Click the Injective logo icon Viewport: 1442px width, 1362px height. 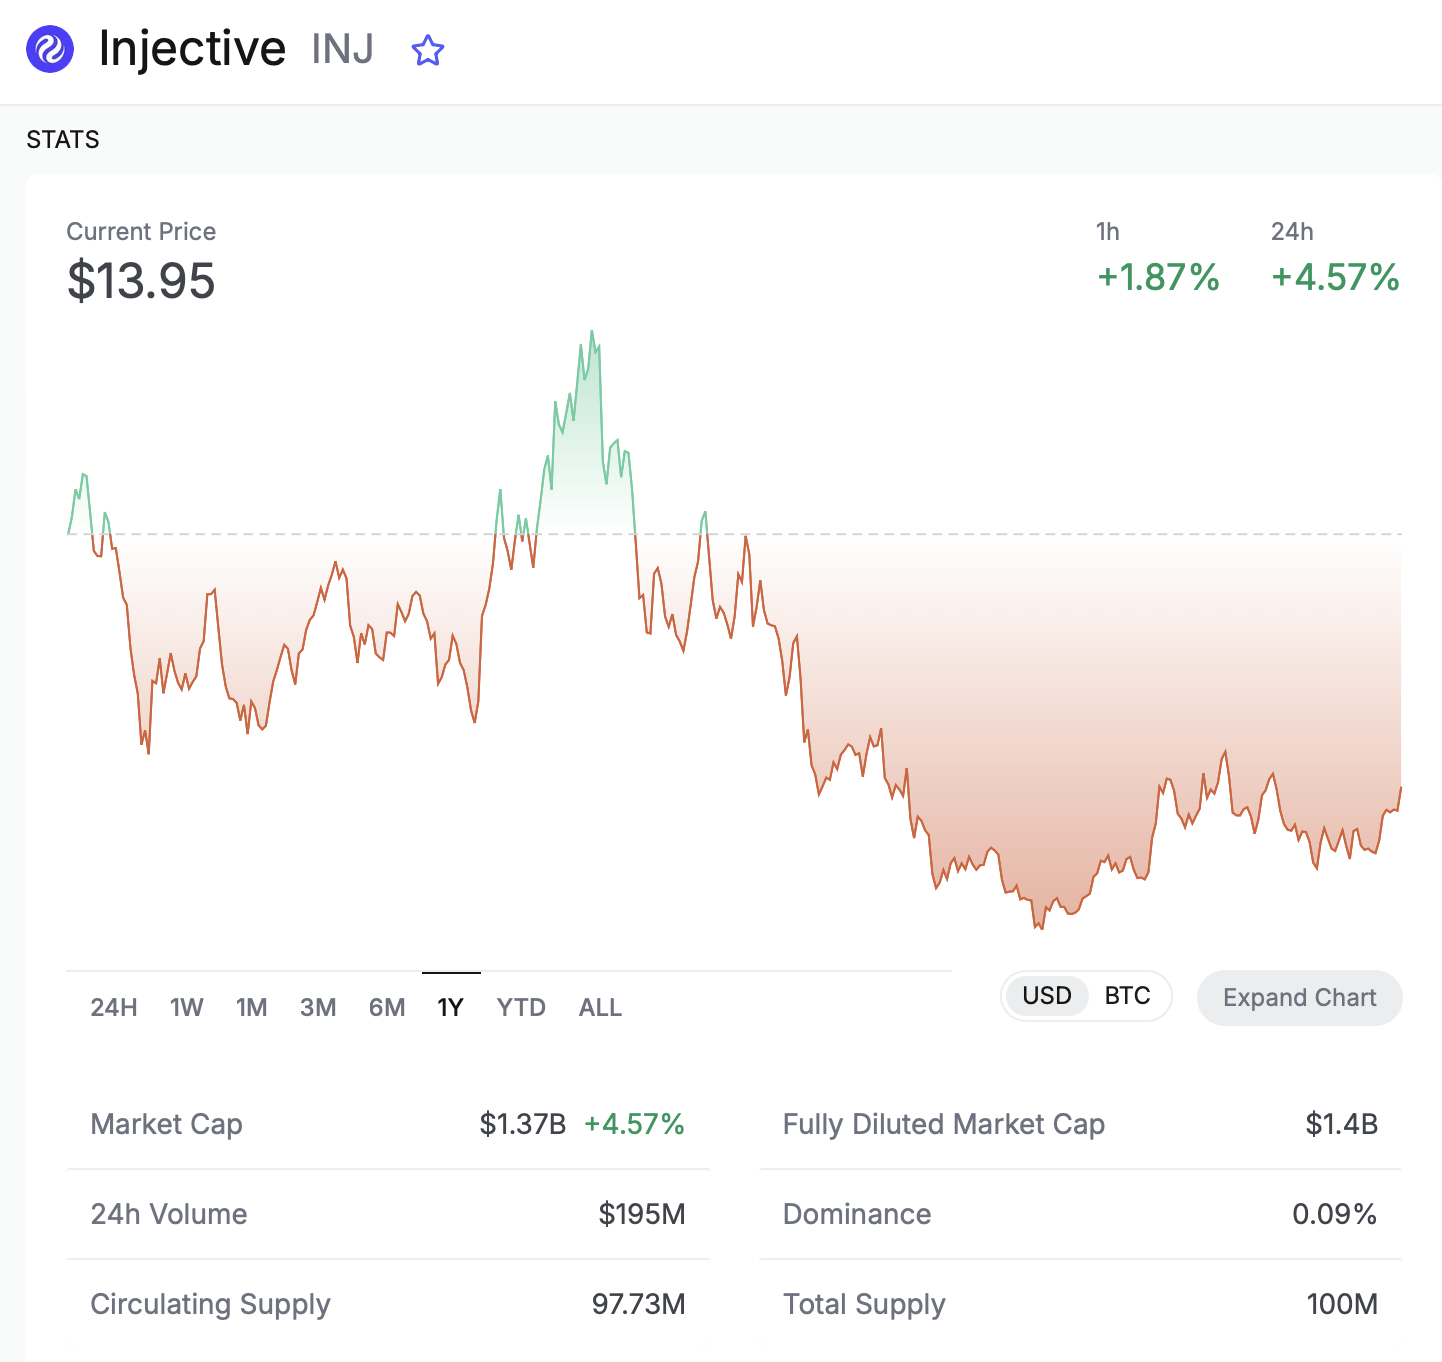pos(50,49)
